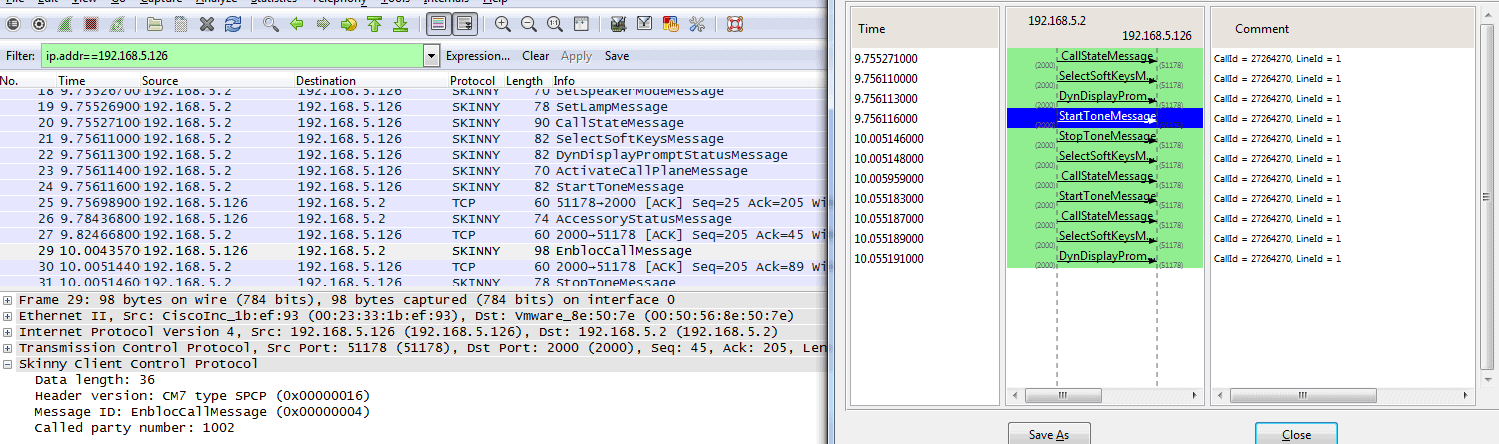
Task: Open a capture file (folder icon)
Action: point(154,23)
